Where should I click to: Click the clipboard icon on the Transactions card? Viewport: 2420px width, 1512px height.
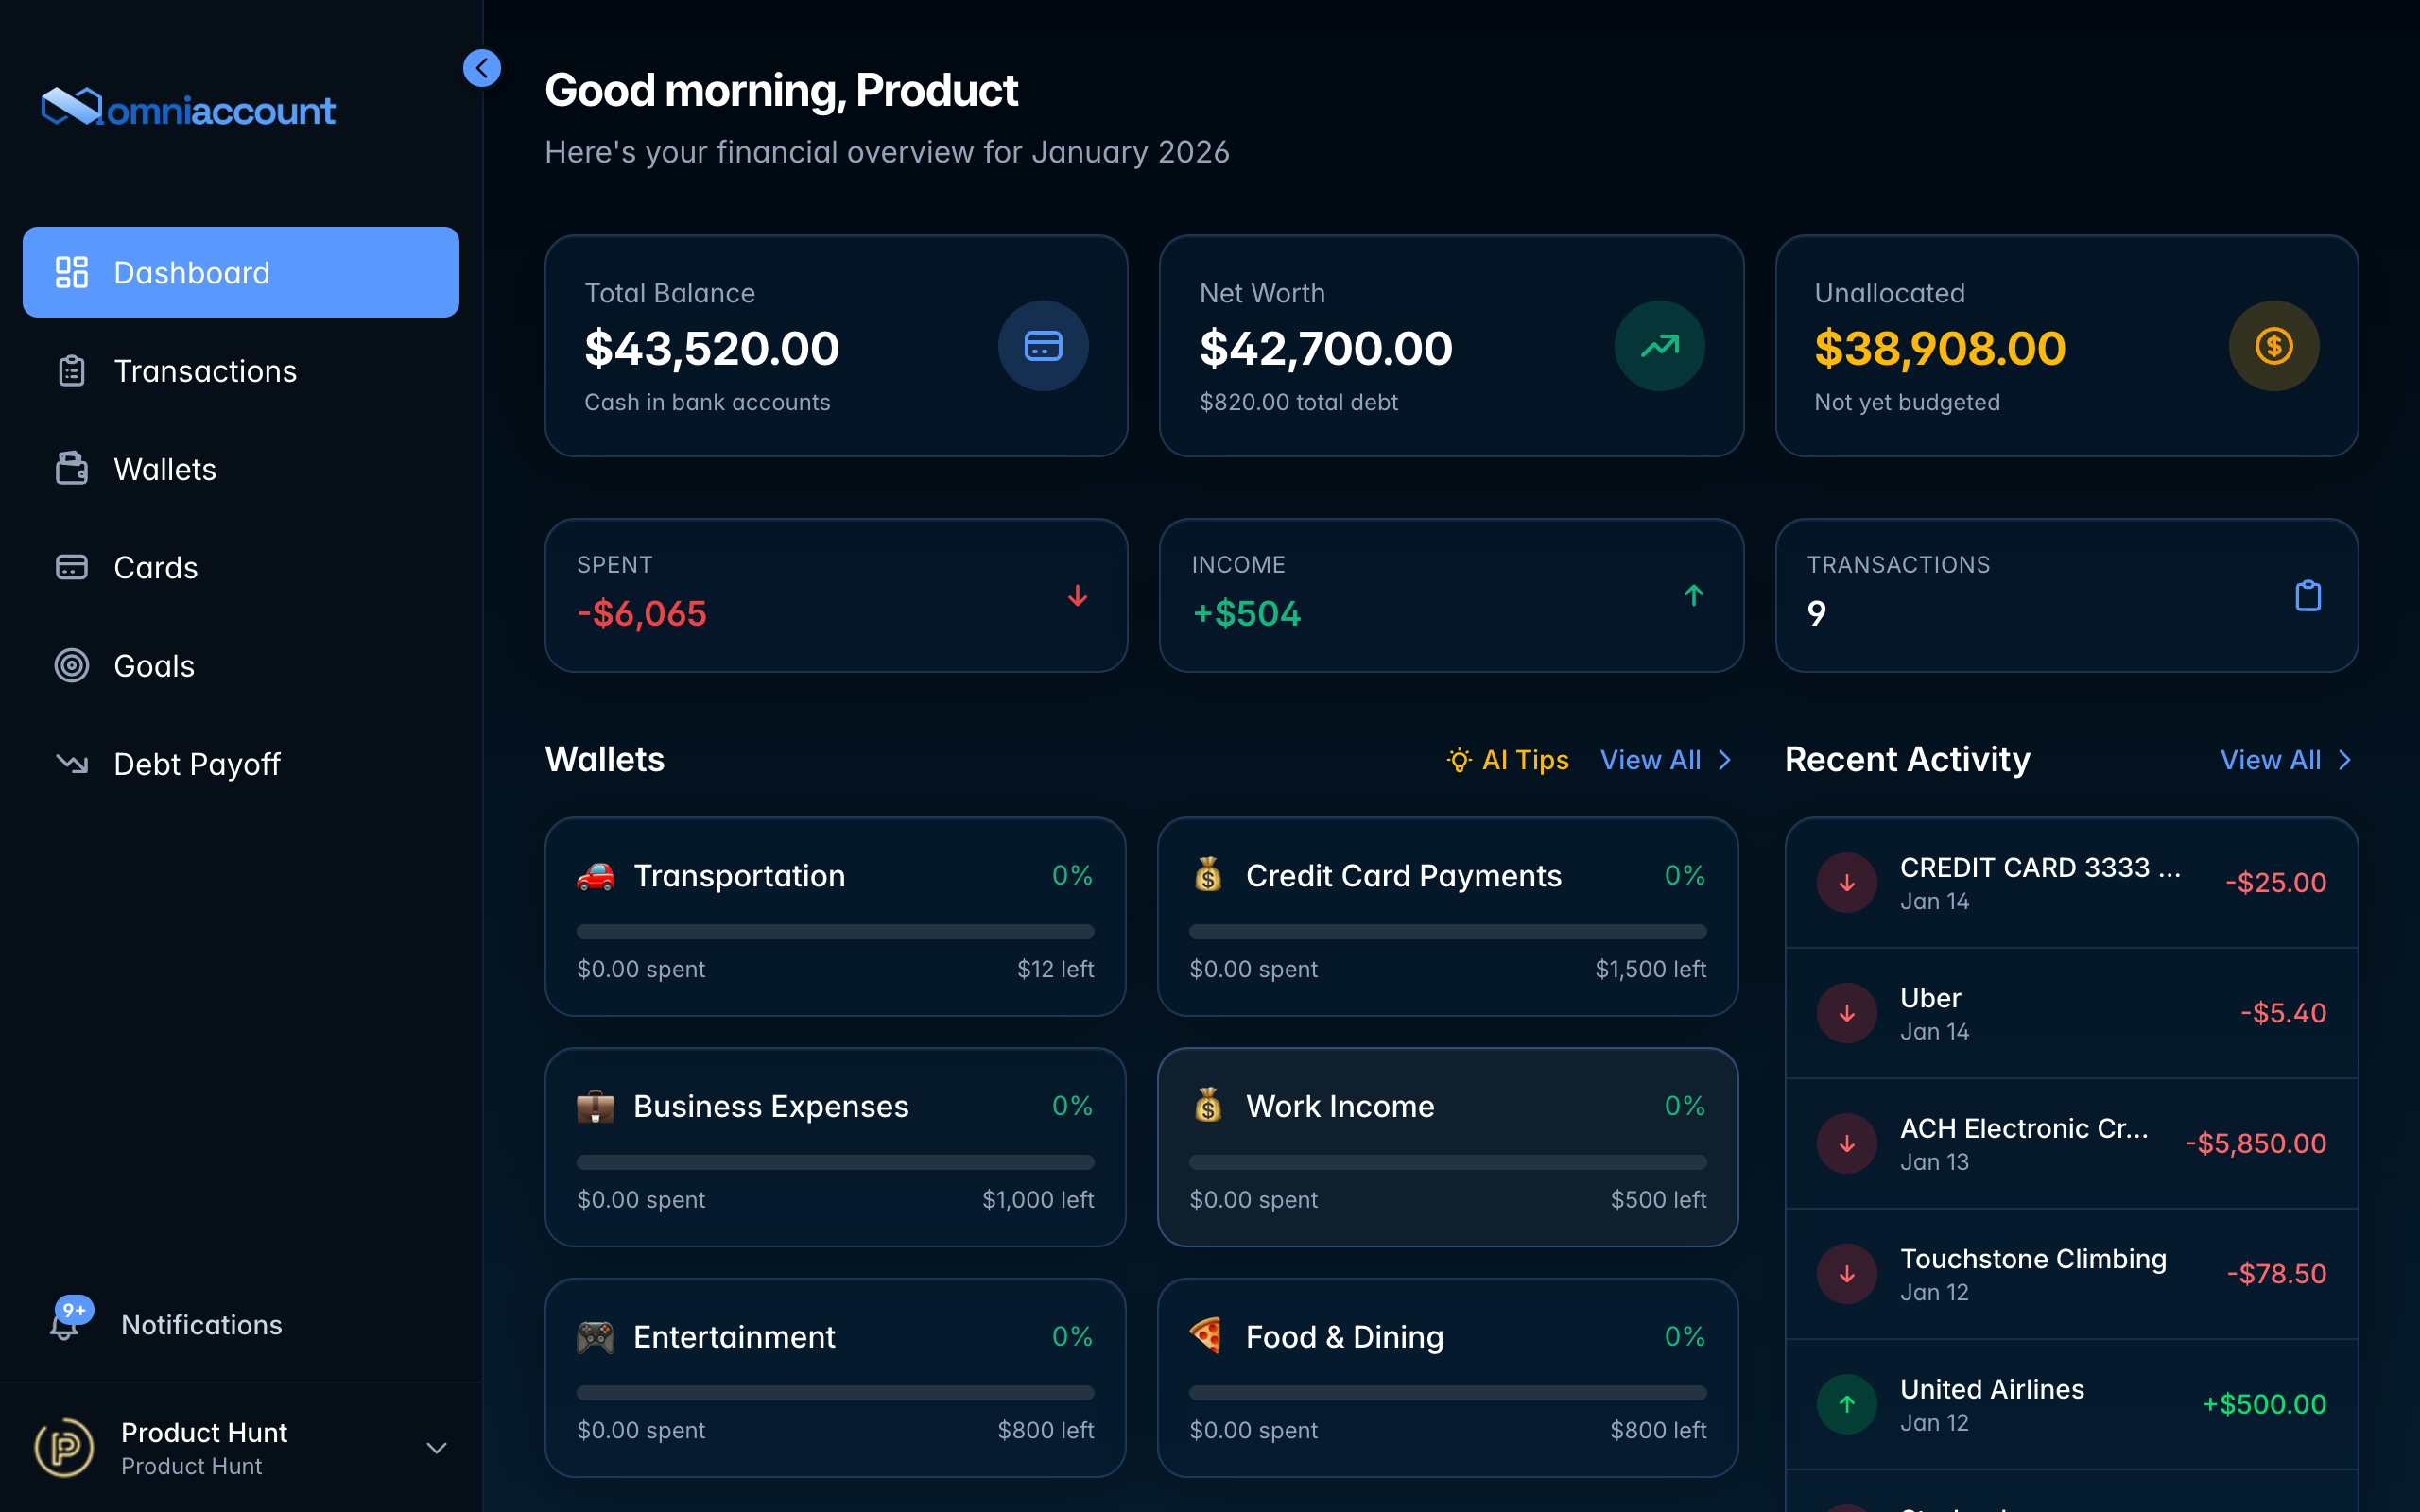[x=2308, y=595]
